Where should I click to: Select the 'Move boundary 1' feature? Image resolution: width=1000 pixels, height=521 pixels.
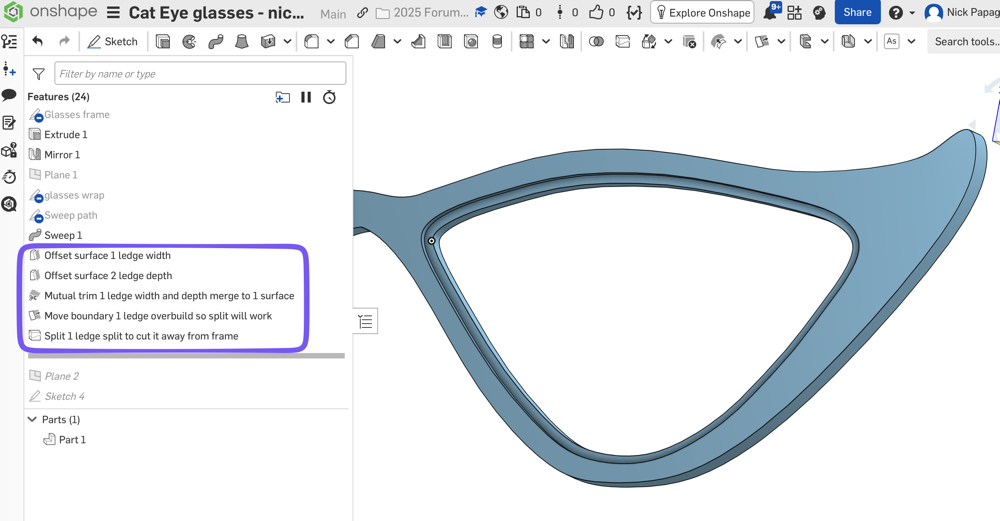(x=158, y=316)
